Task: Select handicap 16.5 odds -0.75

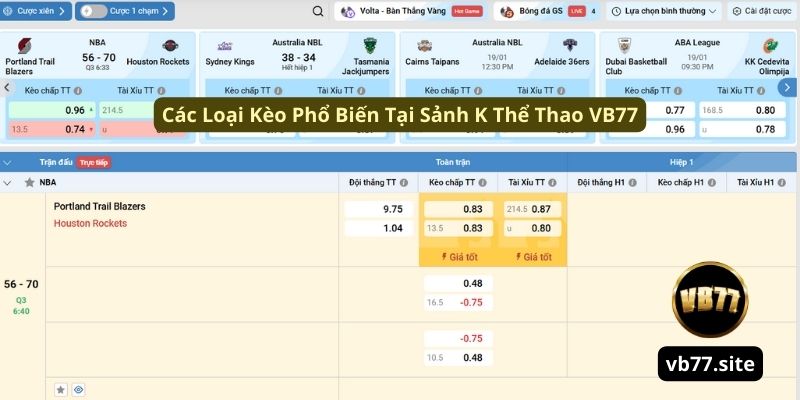Action: 459,303
